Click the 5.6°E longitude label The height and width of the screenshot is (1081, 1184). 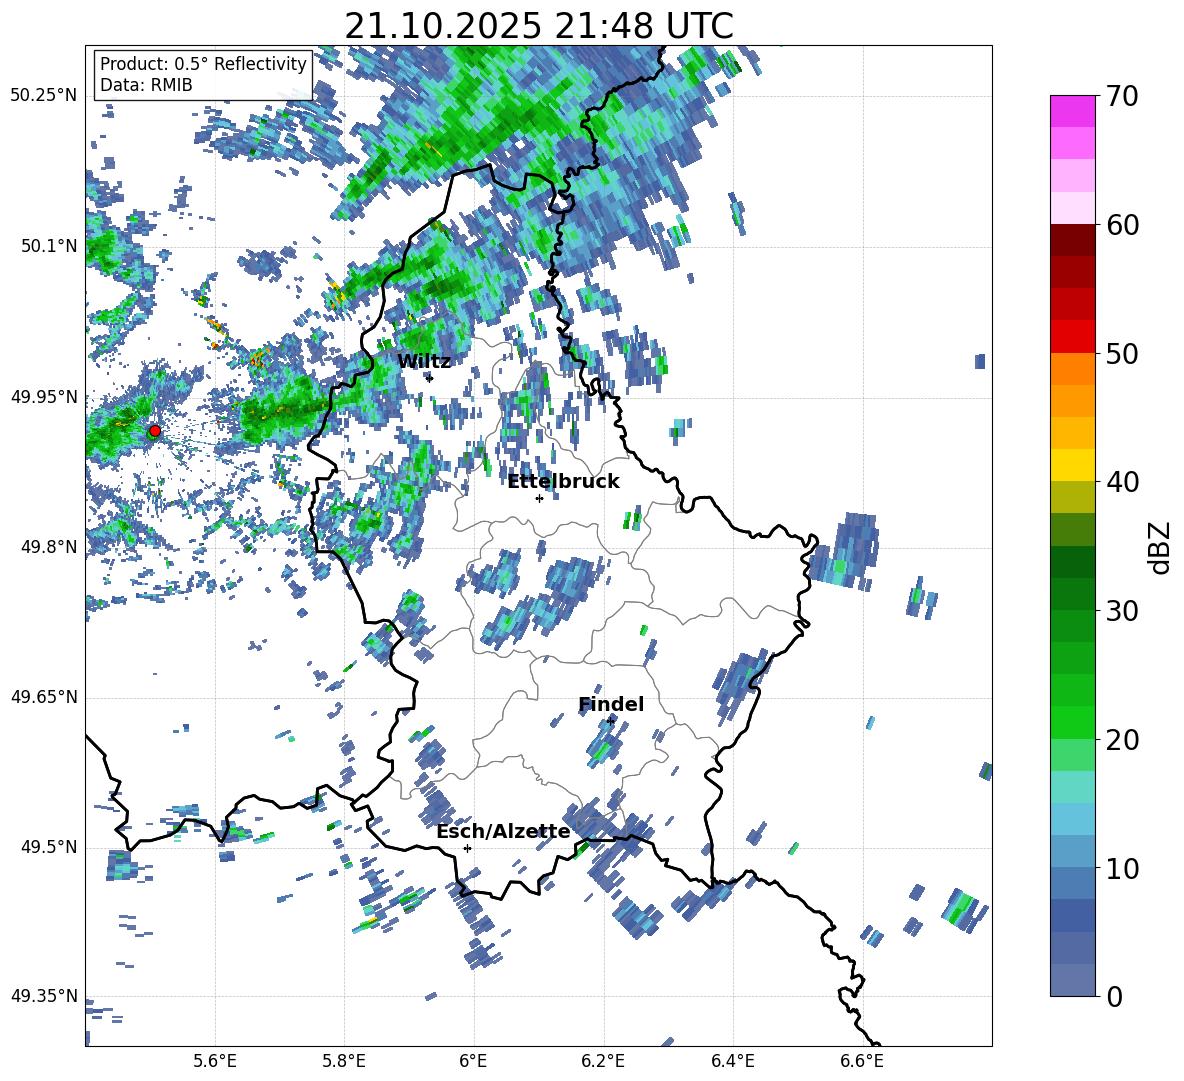pyautogui.click(x=215, y=1061)
